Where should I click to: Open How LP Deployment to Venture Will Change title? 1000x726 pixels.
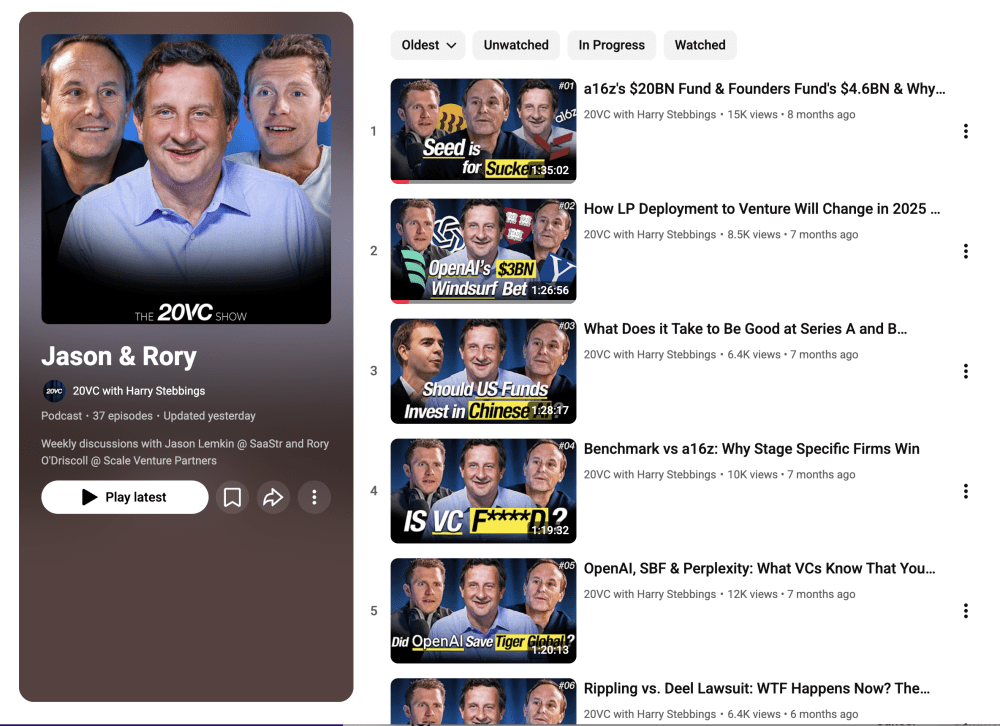click(x=761, y=209)
